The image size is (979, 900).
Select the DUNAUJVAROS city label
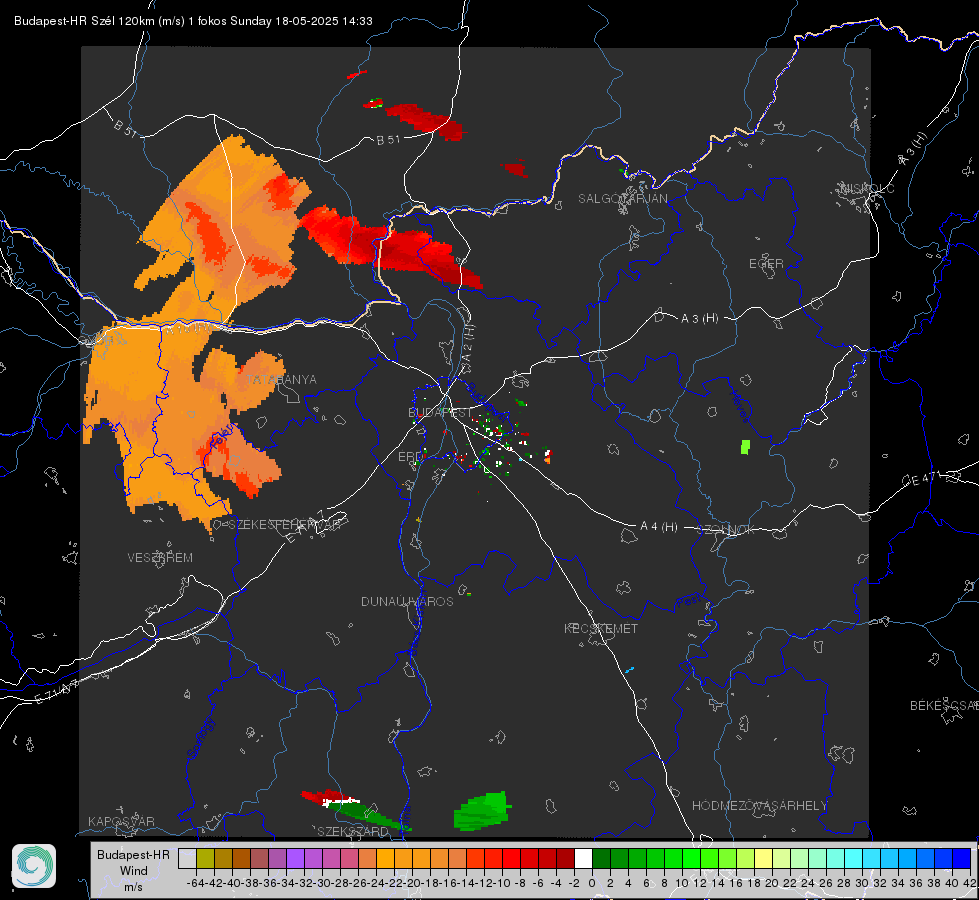pos(407,601)
